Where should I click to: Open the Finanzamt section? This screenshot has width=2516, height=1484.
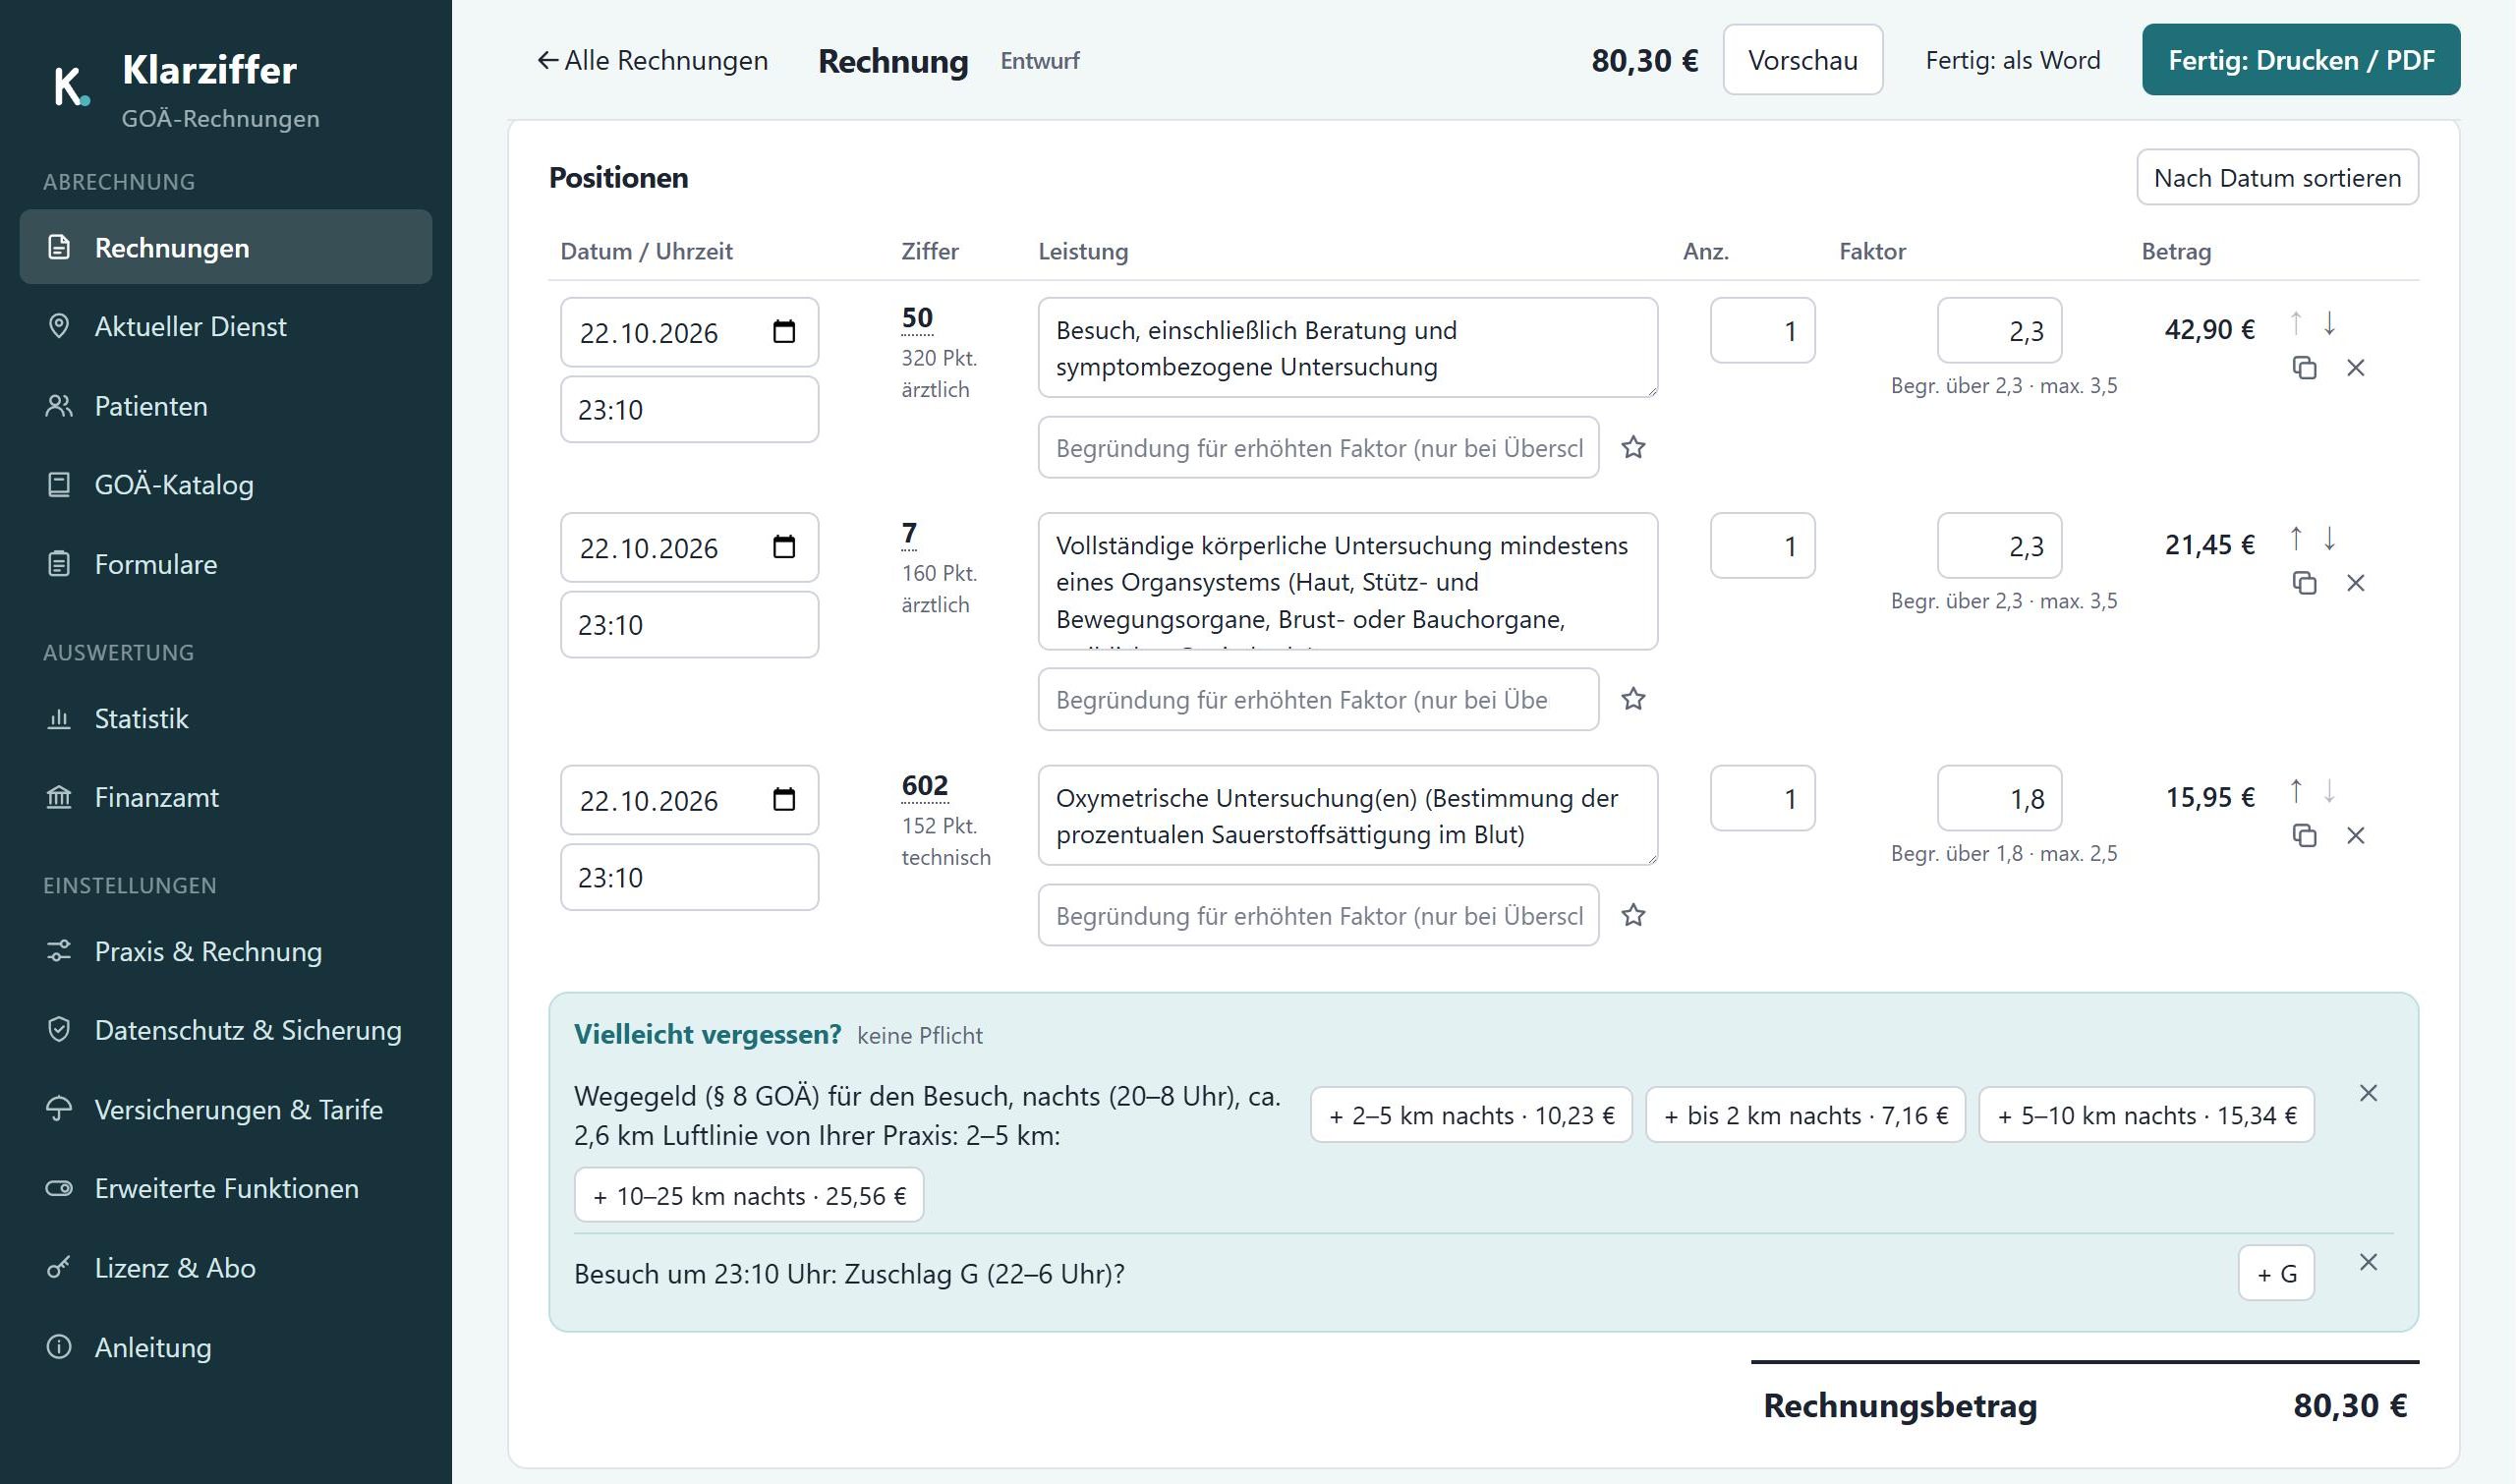click(226, 797)
